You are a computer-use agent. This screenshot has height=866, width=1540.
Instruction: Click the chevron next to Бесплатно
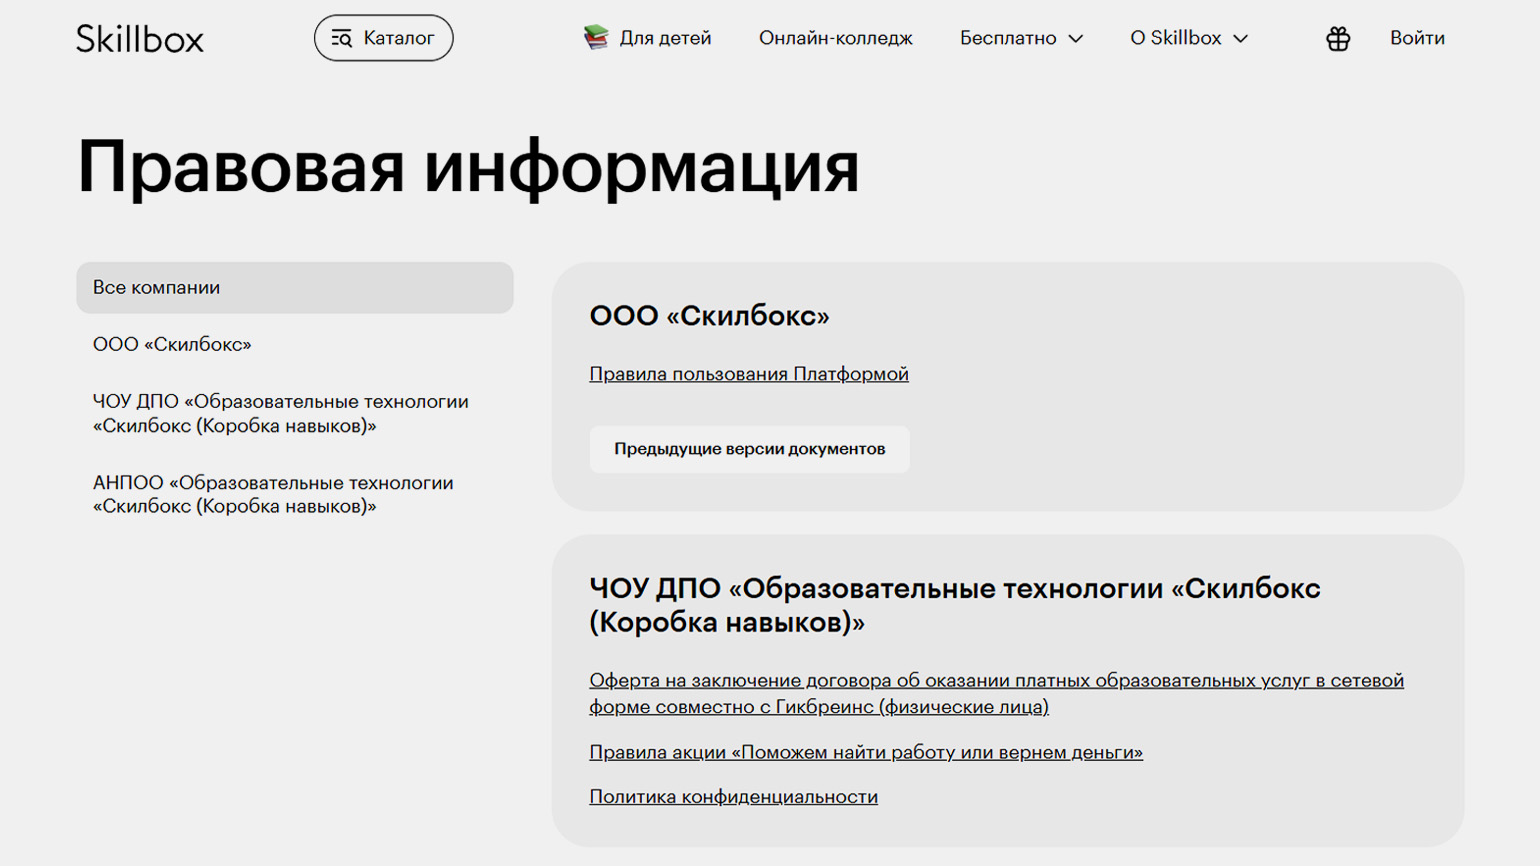tap(1075, 39)
